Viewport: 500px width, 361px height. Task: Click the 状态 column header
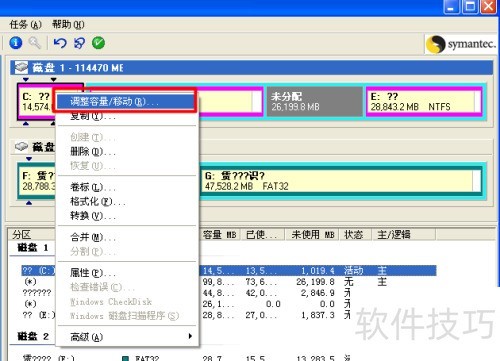tap(355, 235)
